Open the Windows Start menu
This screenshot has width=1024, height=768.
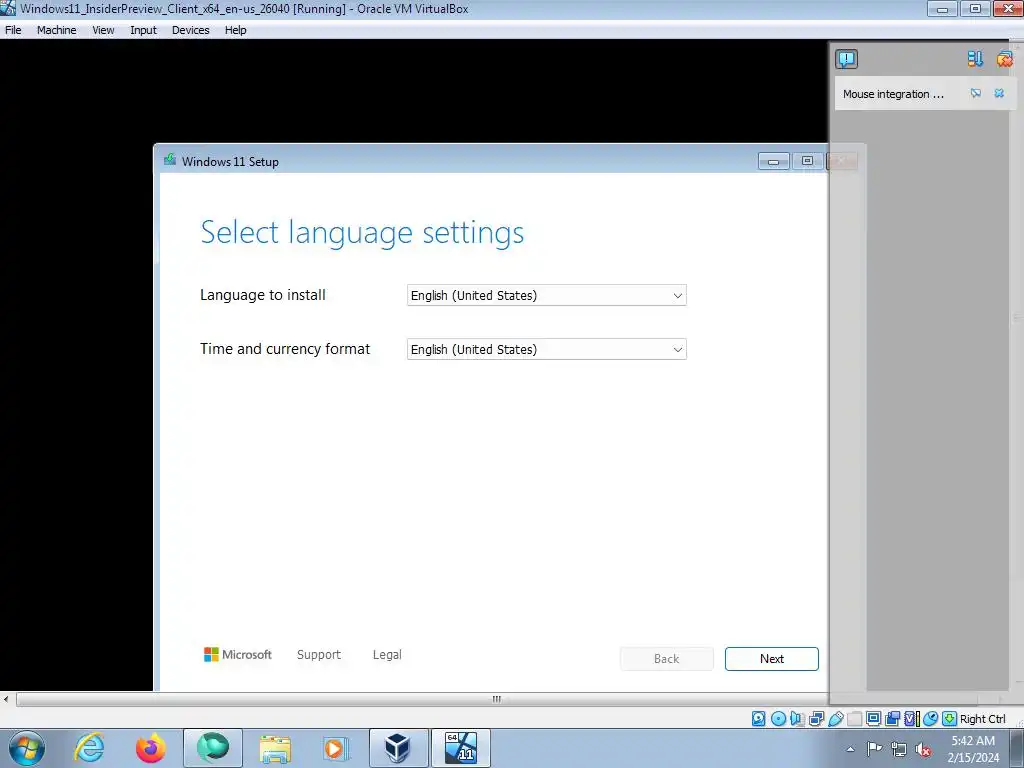pyautogui.click(x=27, y=748)
